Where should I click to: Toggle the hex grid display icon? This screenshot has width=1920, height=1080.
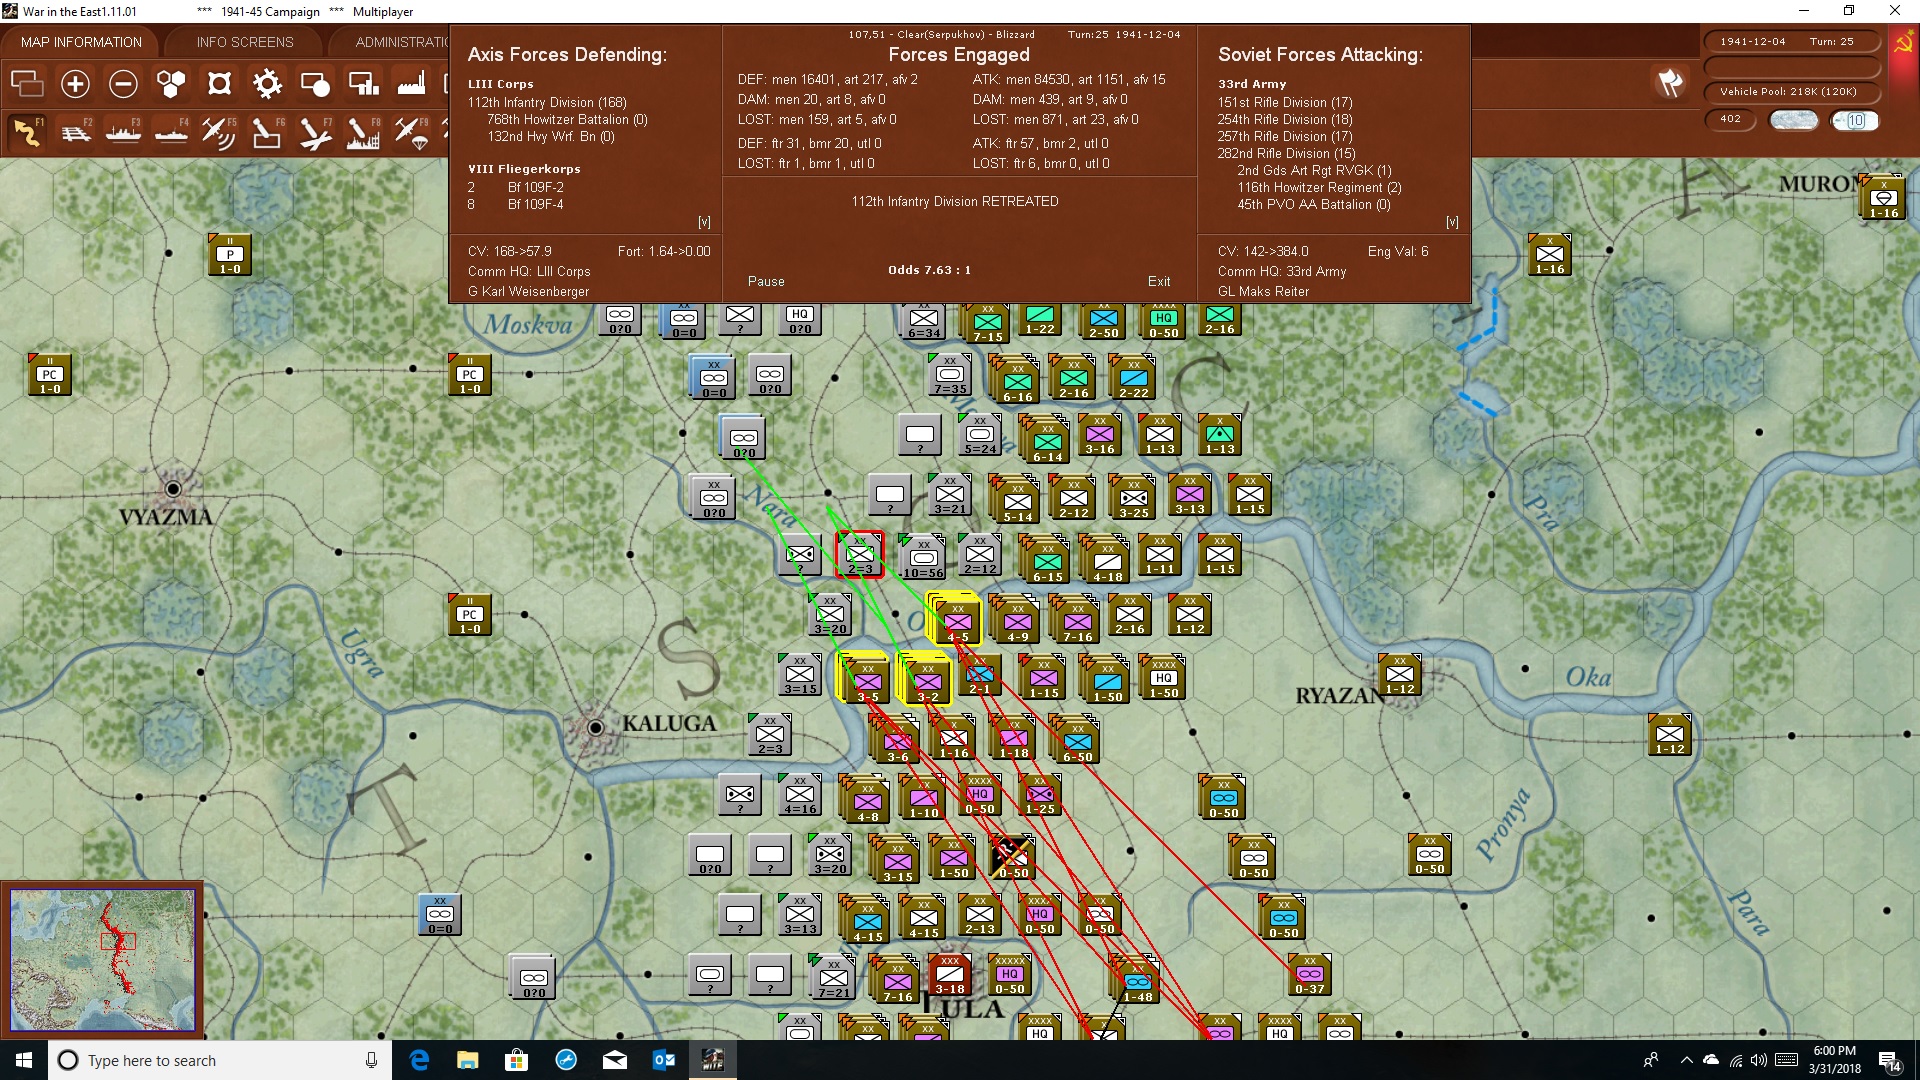[171, 84]
